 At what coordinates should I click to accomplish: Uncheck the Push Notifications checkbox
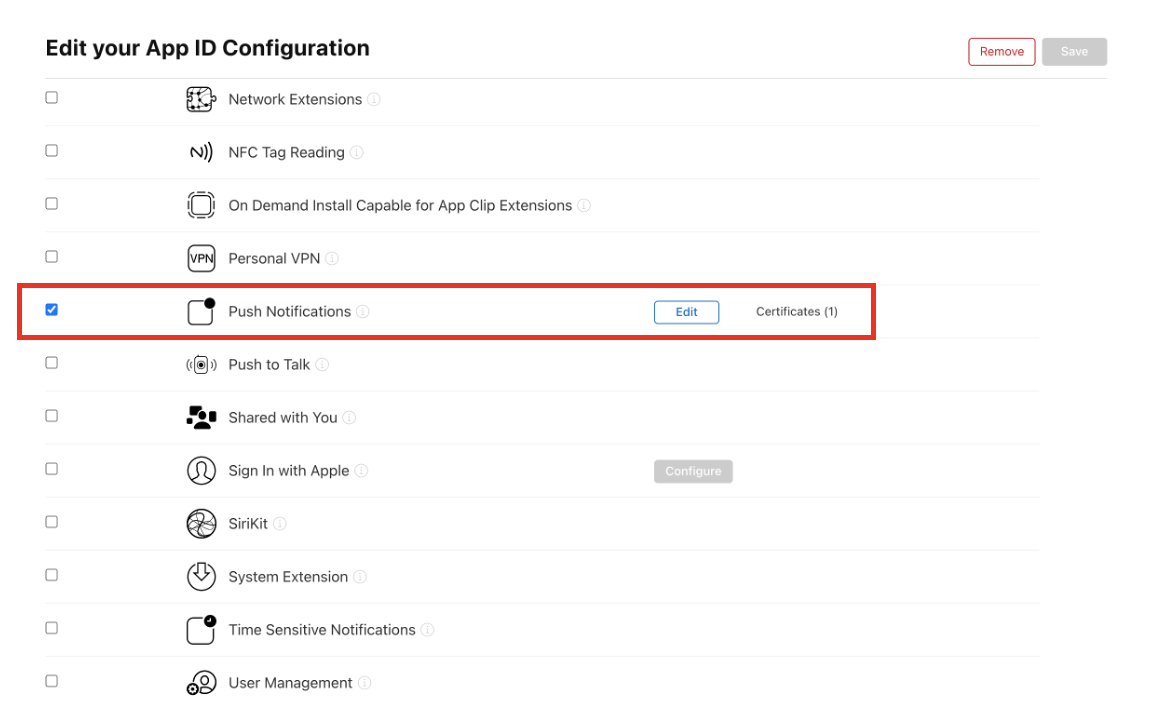52,310
